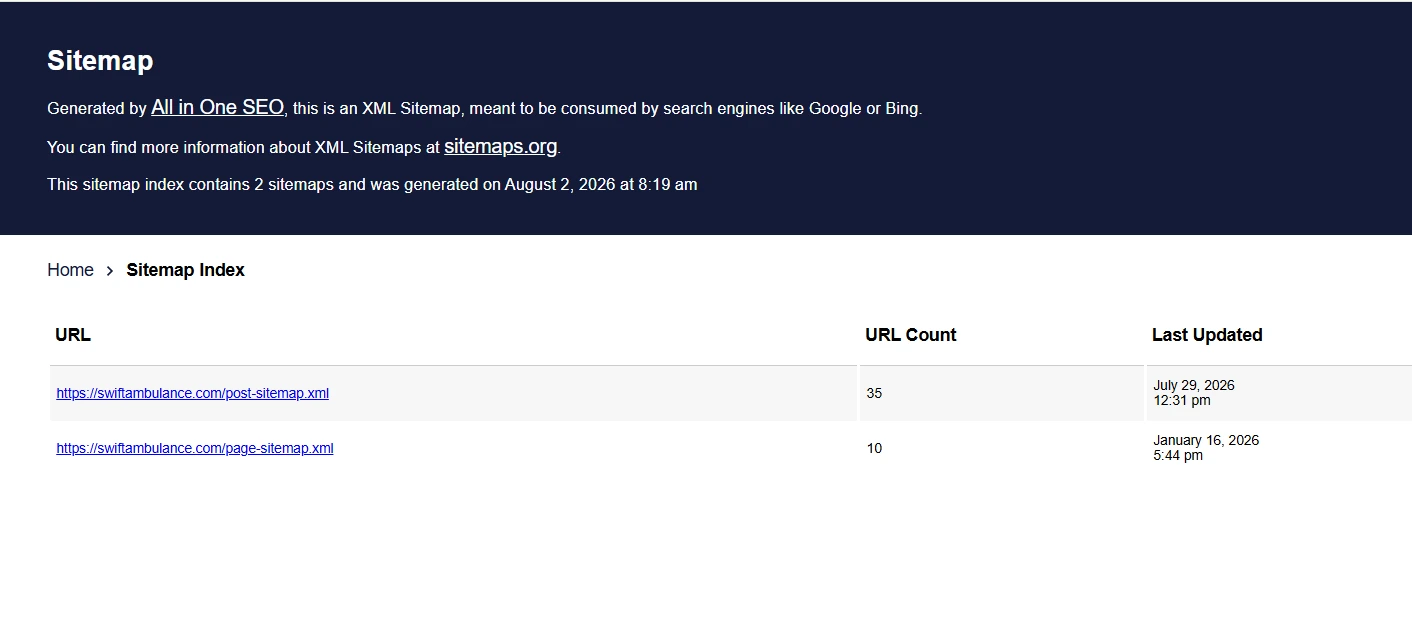1412x631 pixels.
Task: Select the URL count value 10
Action: pyautogui.click(x=874, y=448)
